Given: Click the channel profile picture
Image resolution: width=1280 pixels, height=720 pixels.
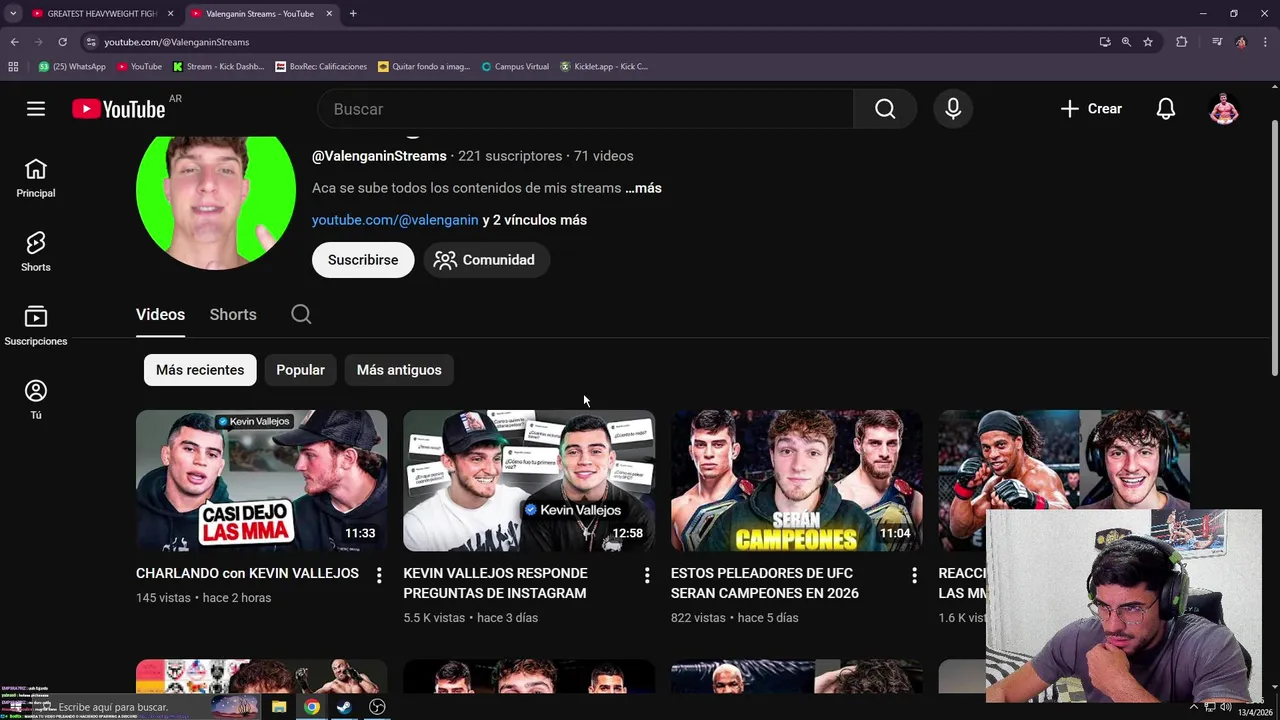Looking at the screenshot, I should click(x=216, y=201).
